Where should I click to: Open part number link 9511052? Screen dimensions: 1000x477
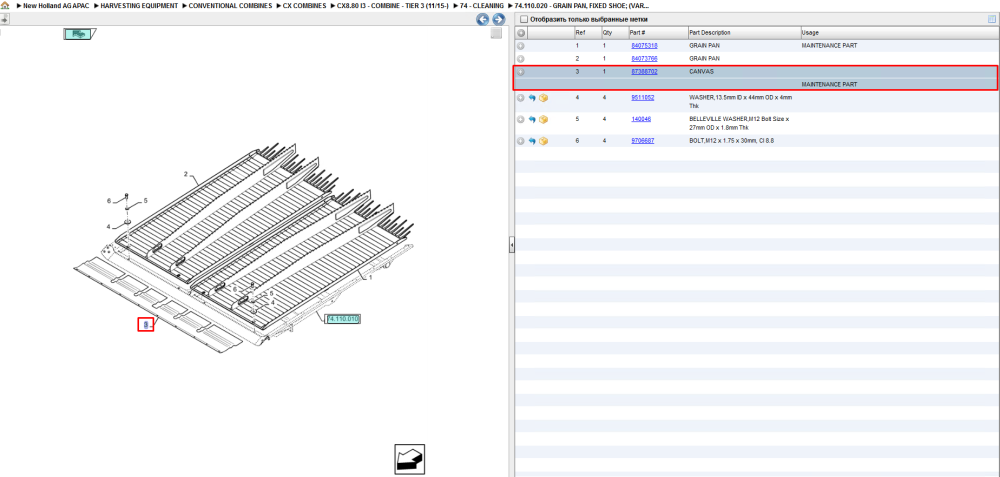(642, 98)
